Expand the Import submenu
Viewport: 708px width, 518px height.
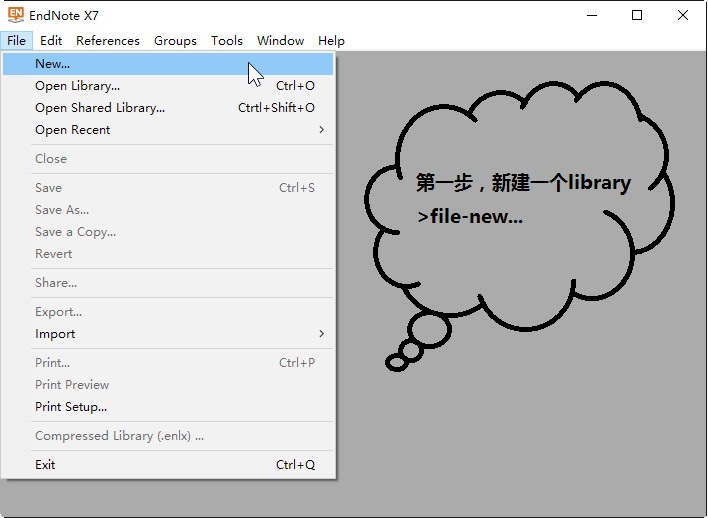coord(168,334)
